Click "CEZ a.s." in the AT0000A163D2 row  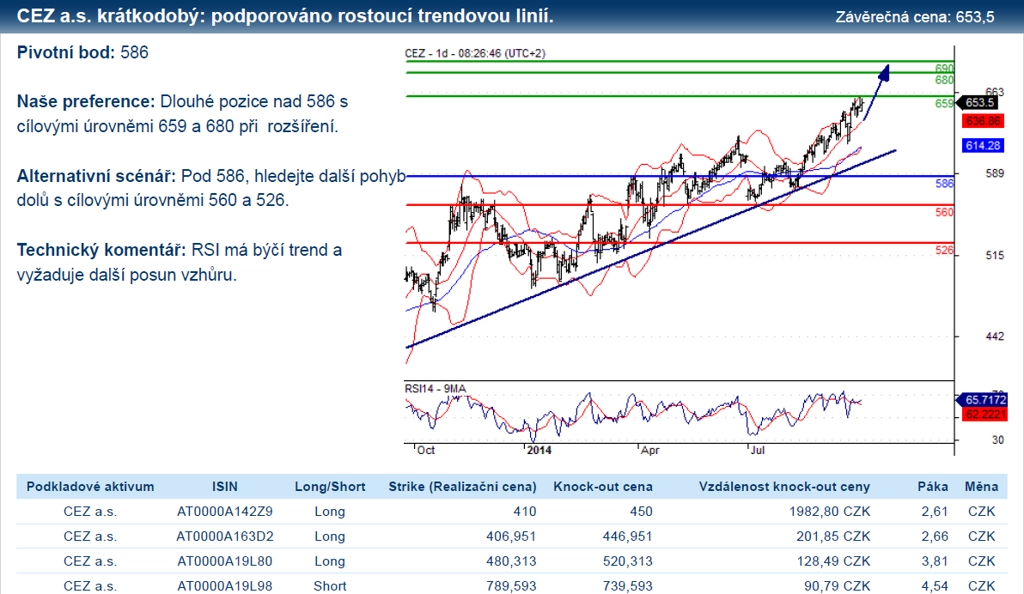(90, 536)
